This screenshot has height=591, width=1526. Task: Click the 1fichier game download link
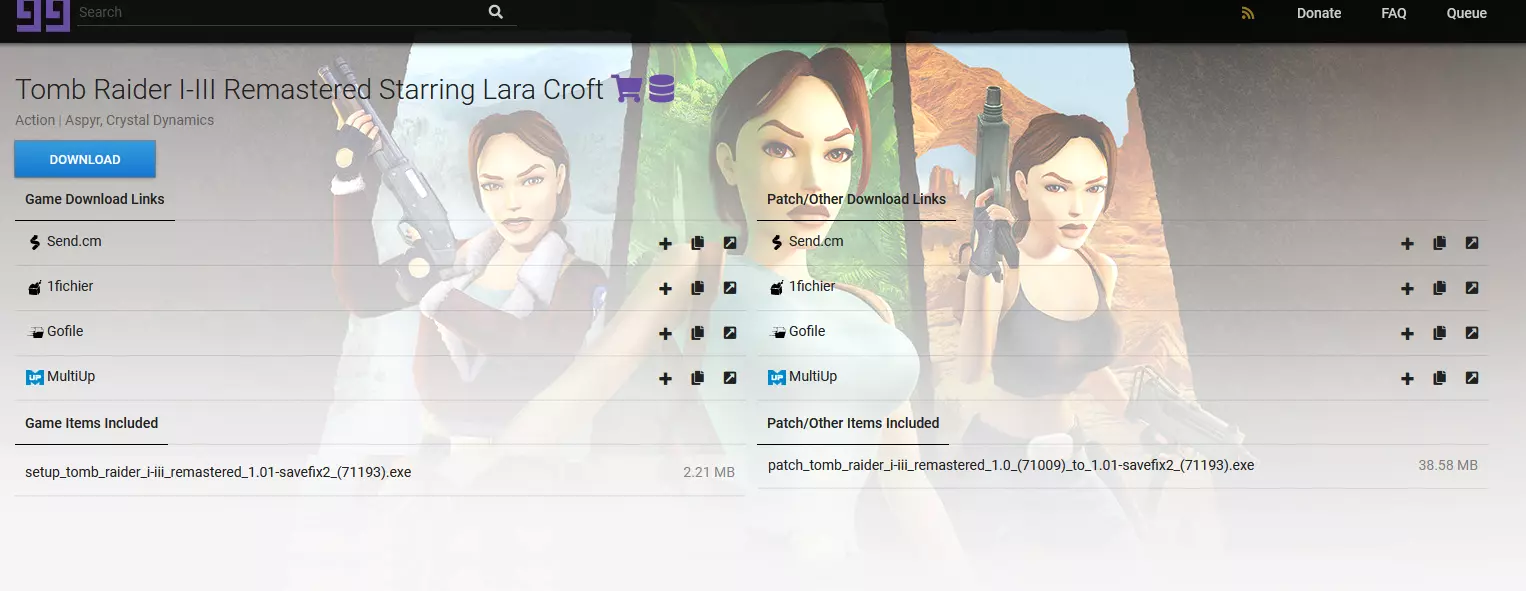click(x=70, y=286)
